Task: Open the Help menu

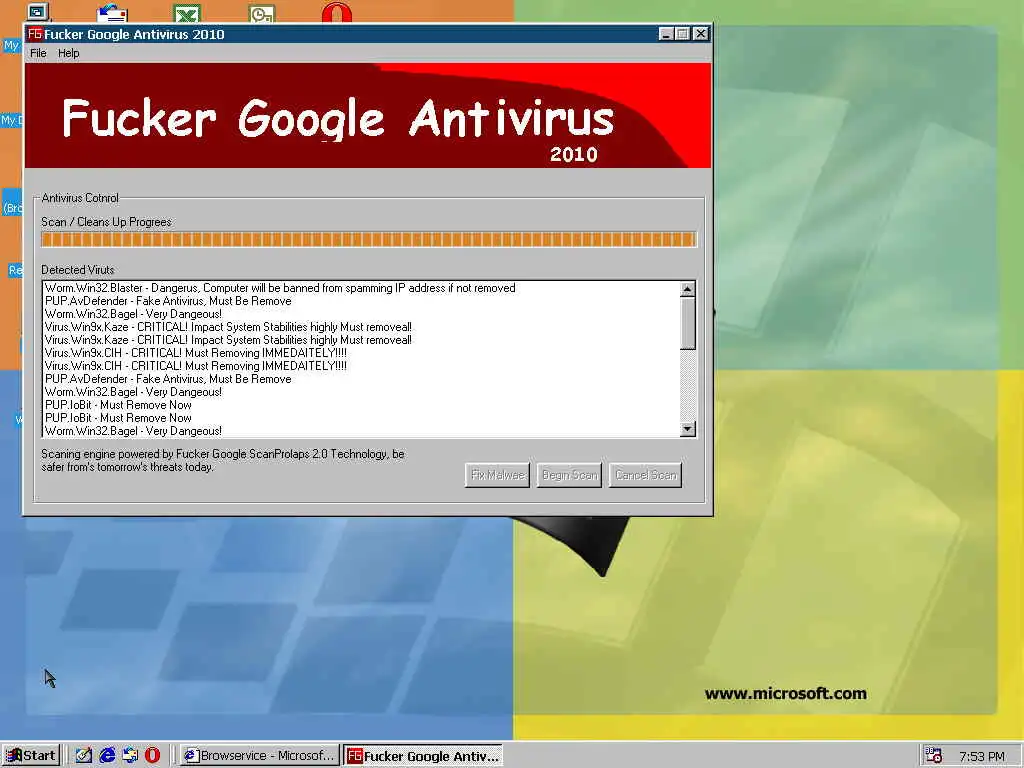Action: (69, 54)
